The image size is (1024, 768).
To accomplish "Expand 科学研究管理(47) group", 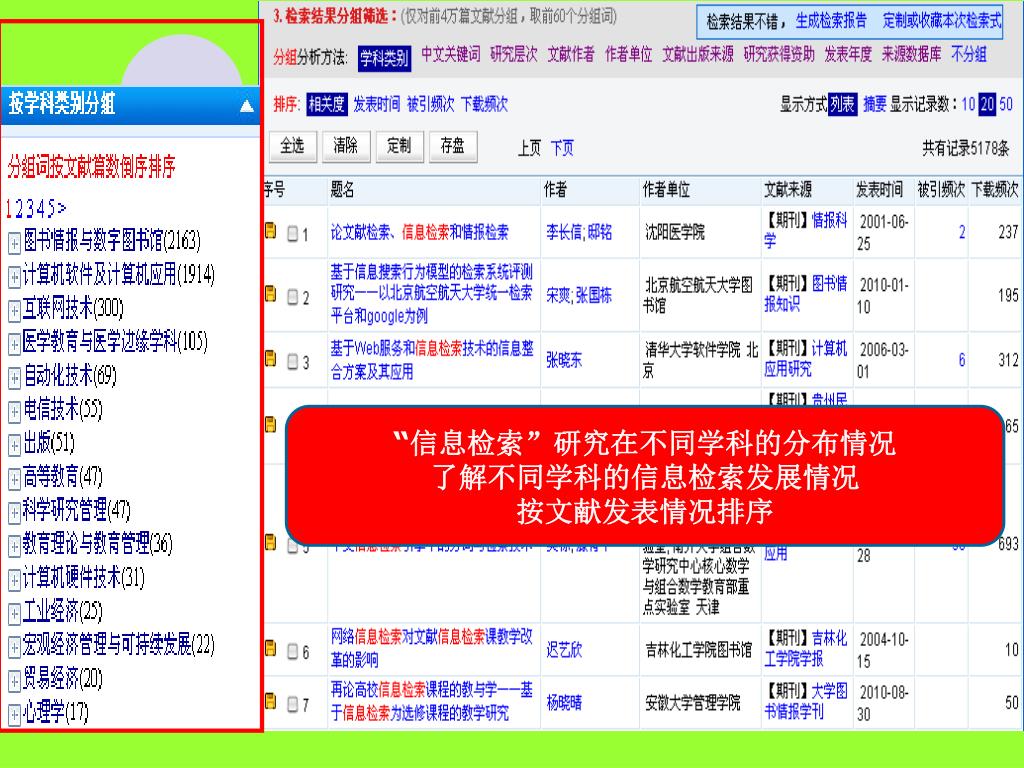I will pos(14,513).
